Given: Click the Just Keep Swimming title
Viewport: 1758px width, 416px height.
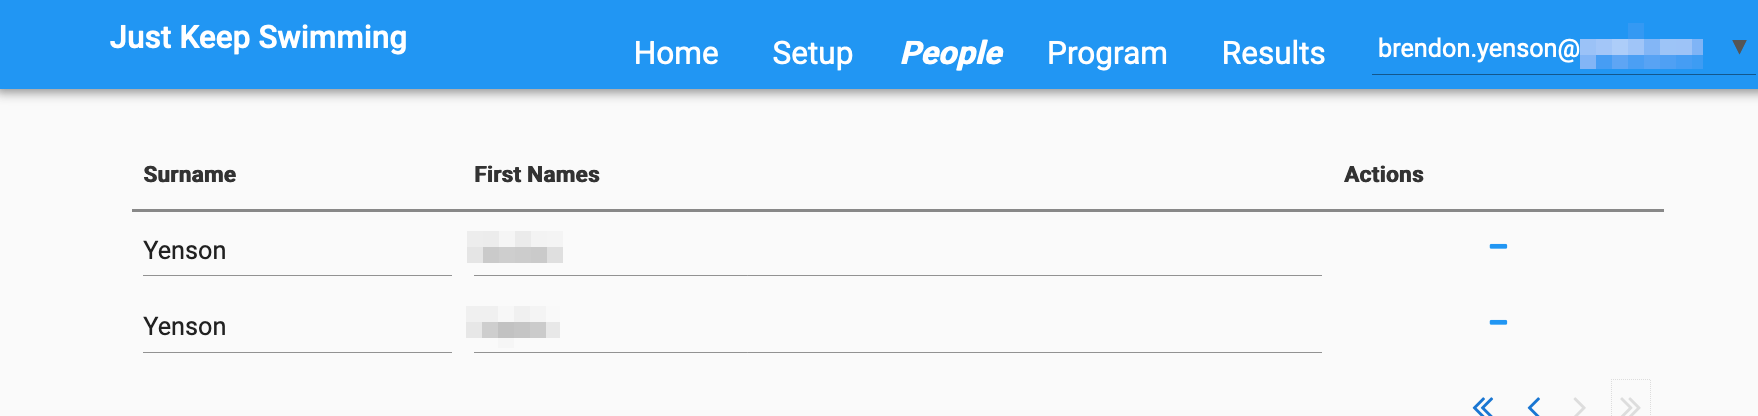Looking at the screenshot, I should click(x=258, y=38).
